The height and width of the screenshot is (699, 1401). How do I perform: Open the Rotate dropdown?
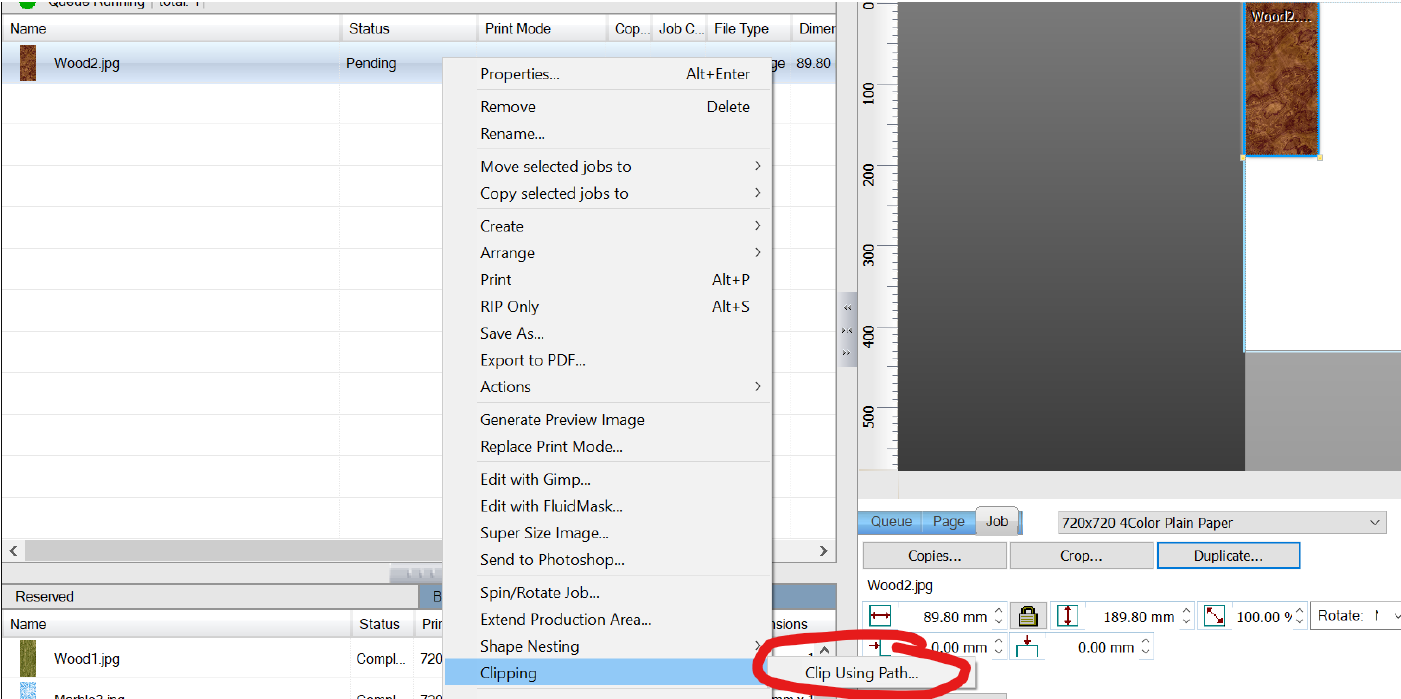1355,616
